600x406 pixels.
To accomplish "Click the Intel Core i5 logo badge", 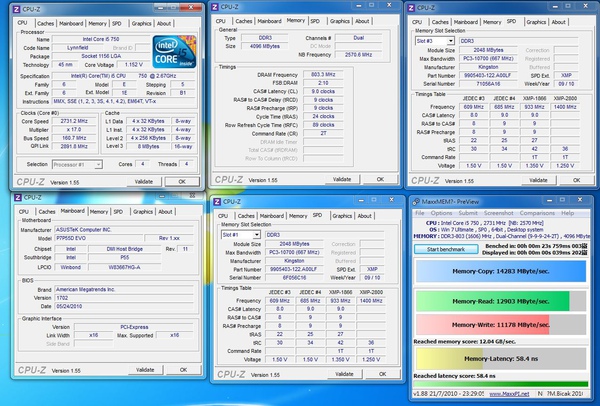I will pyautogui.click(x=174, y=52).
